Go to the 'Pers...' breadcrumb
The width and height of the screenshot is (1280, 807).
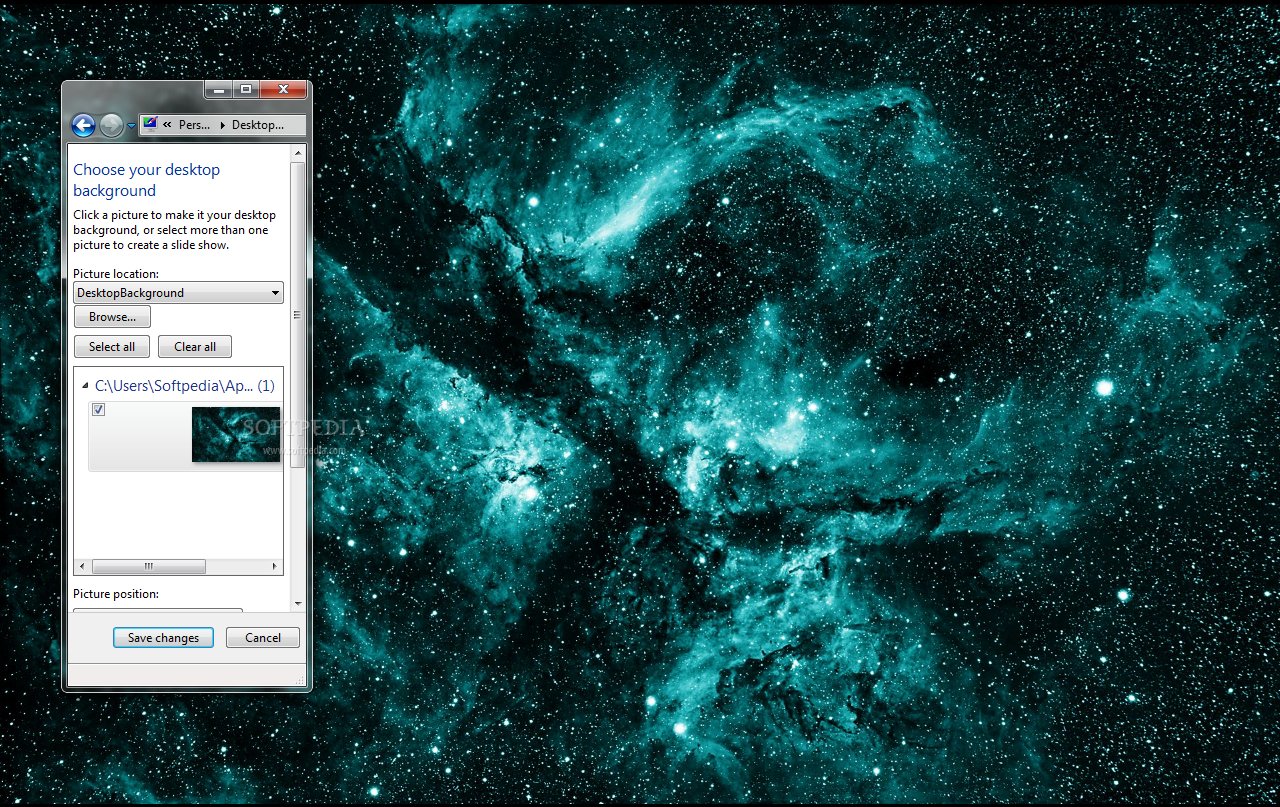[195, 125]
